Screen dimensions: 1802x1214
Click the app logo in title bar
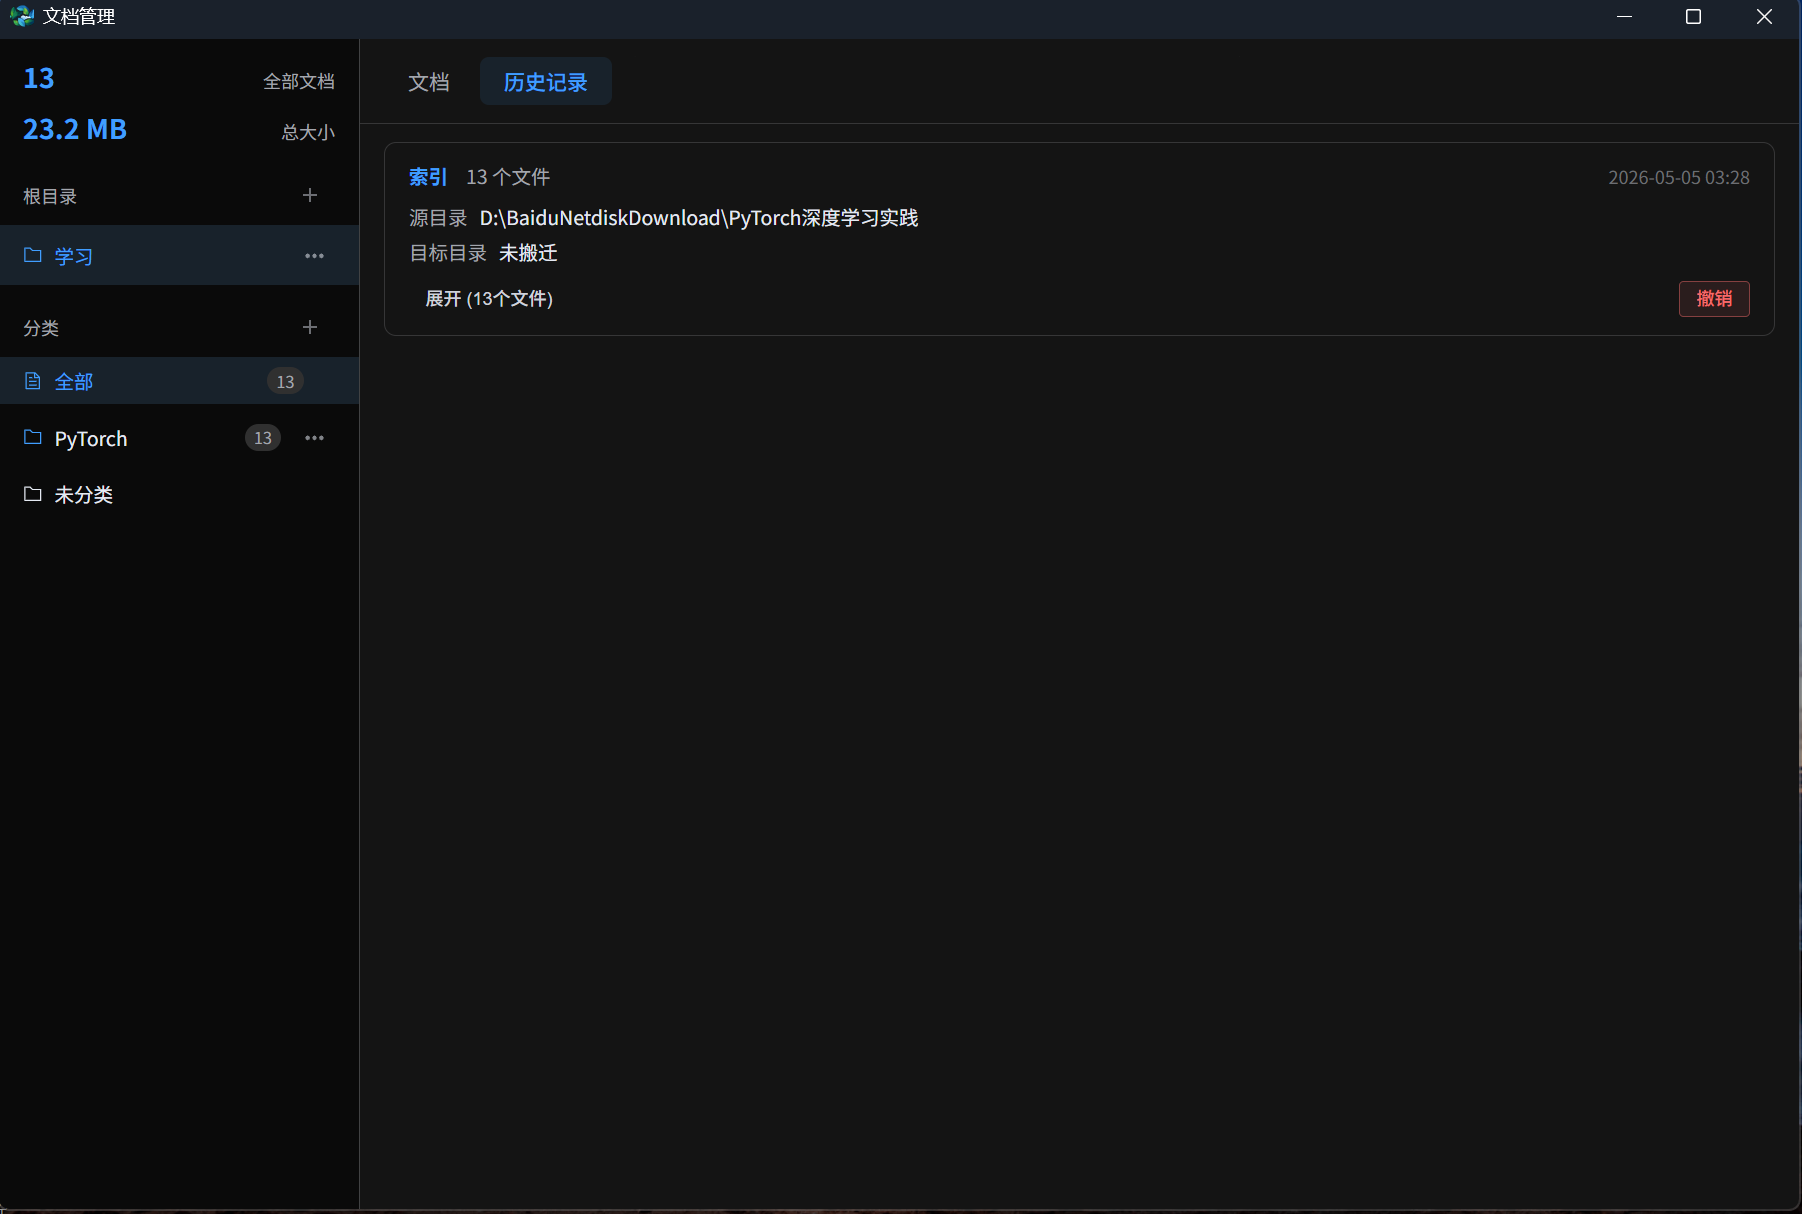21,17
